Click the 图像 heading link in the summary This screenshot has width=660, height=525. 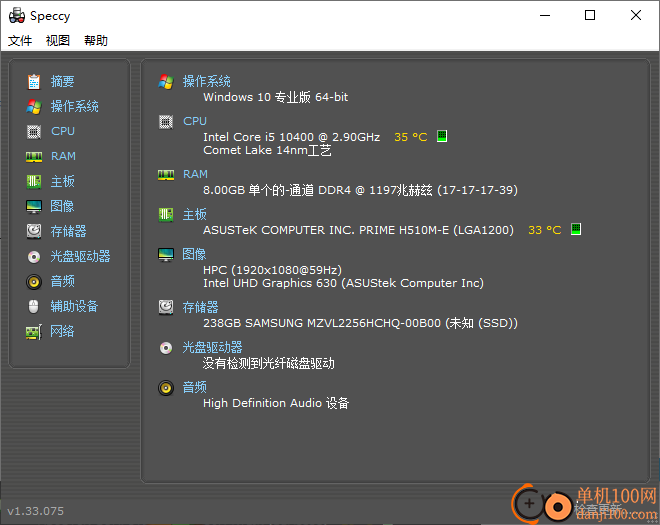[x=194, y=254]
